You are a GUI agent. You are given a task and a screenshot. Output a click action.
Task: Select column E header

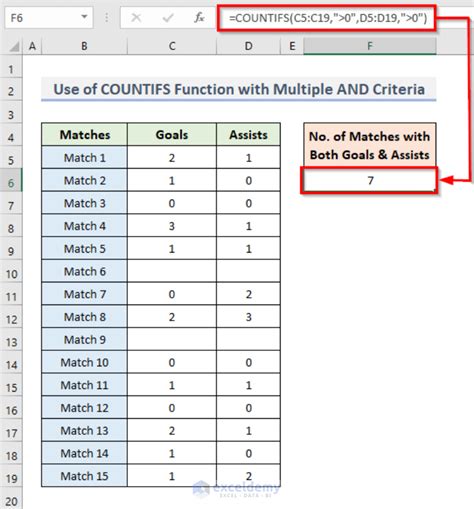[x=292, y=46]
